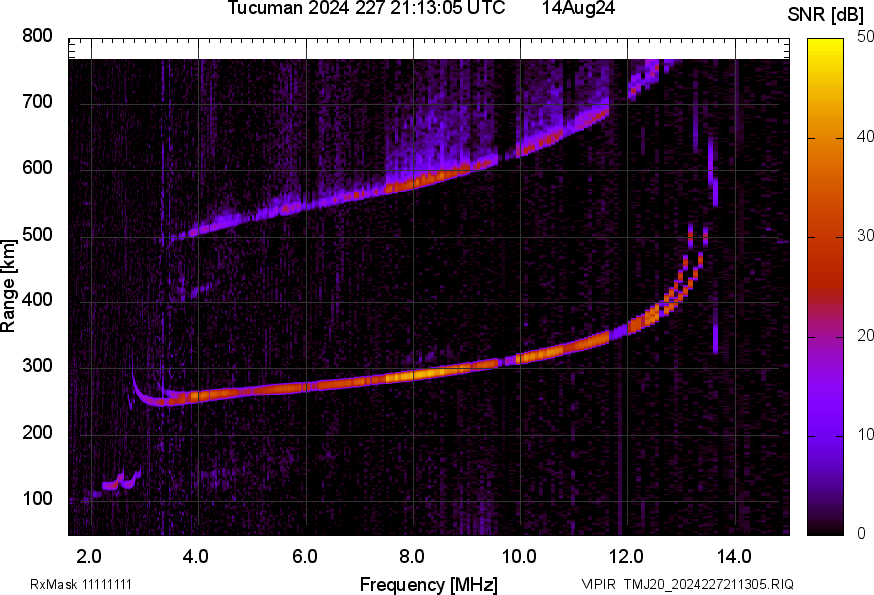This screenshot has height=595, width=874.
Task: Click the range tick label '300'
Action: [x=37, y=366]
